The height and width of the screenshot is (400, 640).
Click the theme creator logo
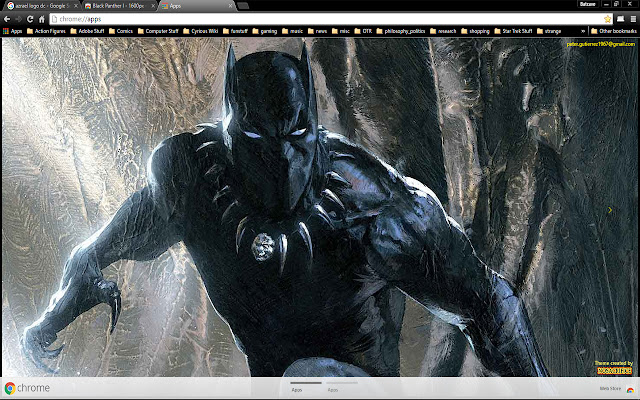click(x=614, y=371)
